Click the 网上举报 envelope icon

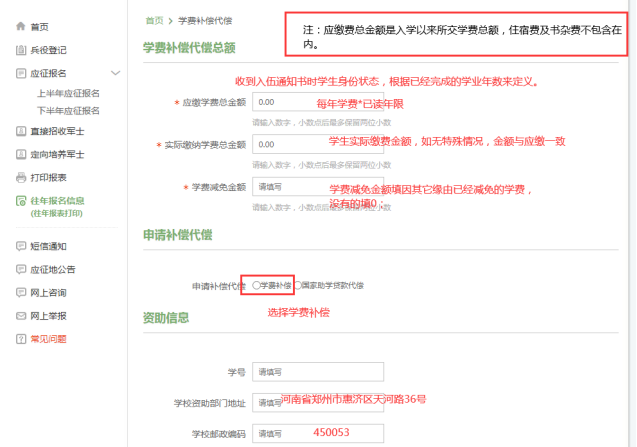click(21, 316)
